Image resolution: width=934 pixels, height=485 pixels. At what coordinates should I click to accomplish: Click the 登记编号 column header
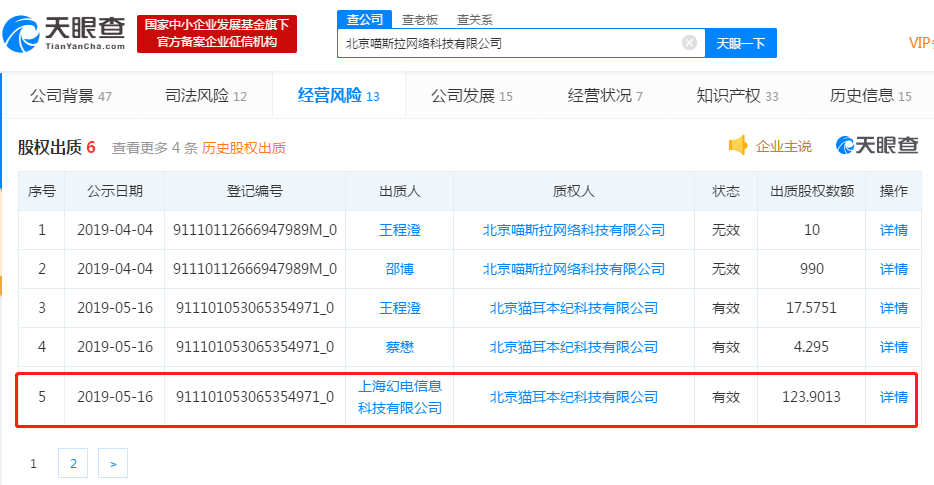[x=255, y=191]
